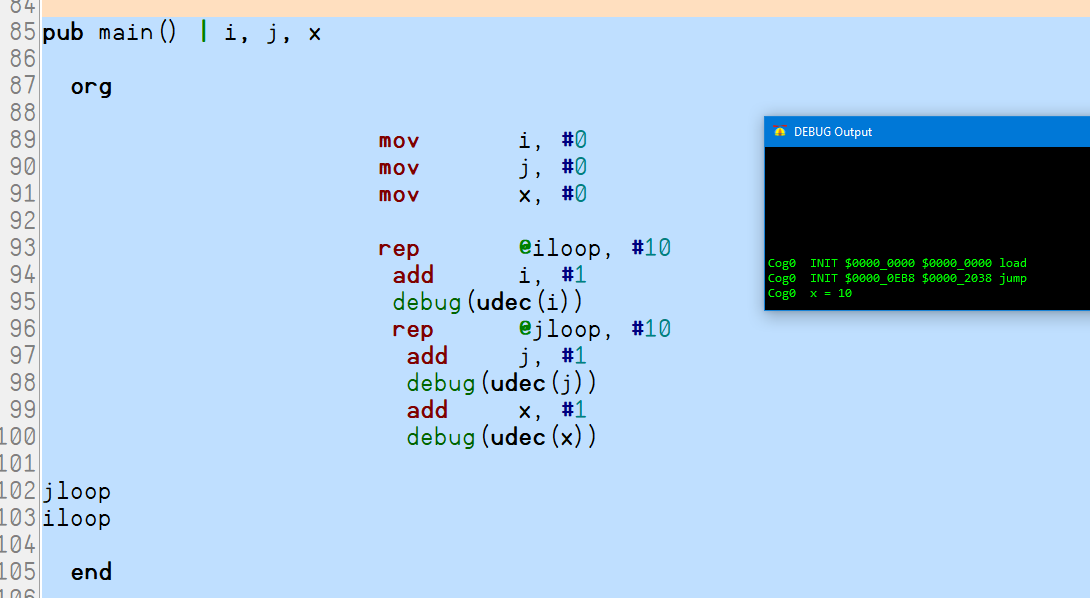Click the 'add x, #1' instruction
The width and height of the screenshot is (1090, 598).
(496, 410)
